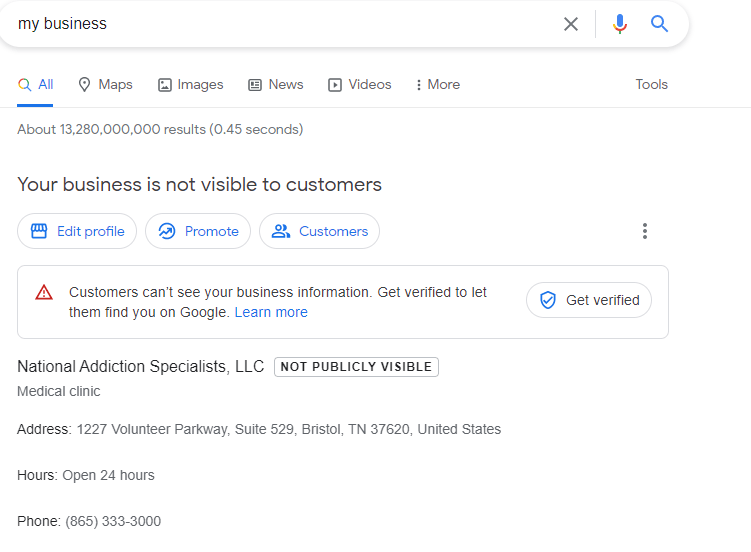Click the people icon on Customers
751x552 pixels.
click(x=281, y=231)
